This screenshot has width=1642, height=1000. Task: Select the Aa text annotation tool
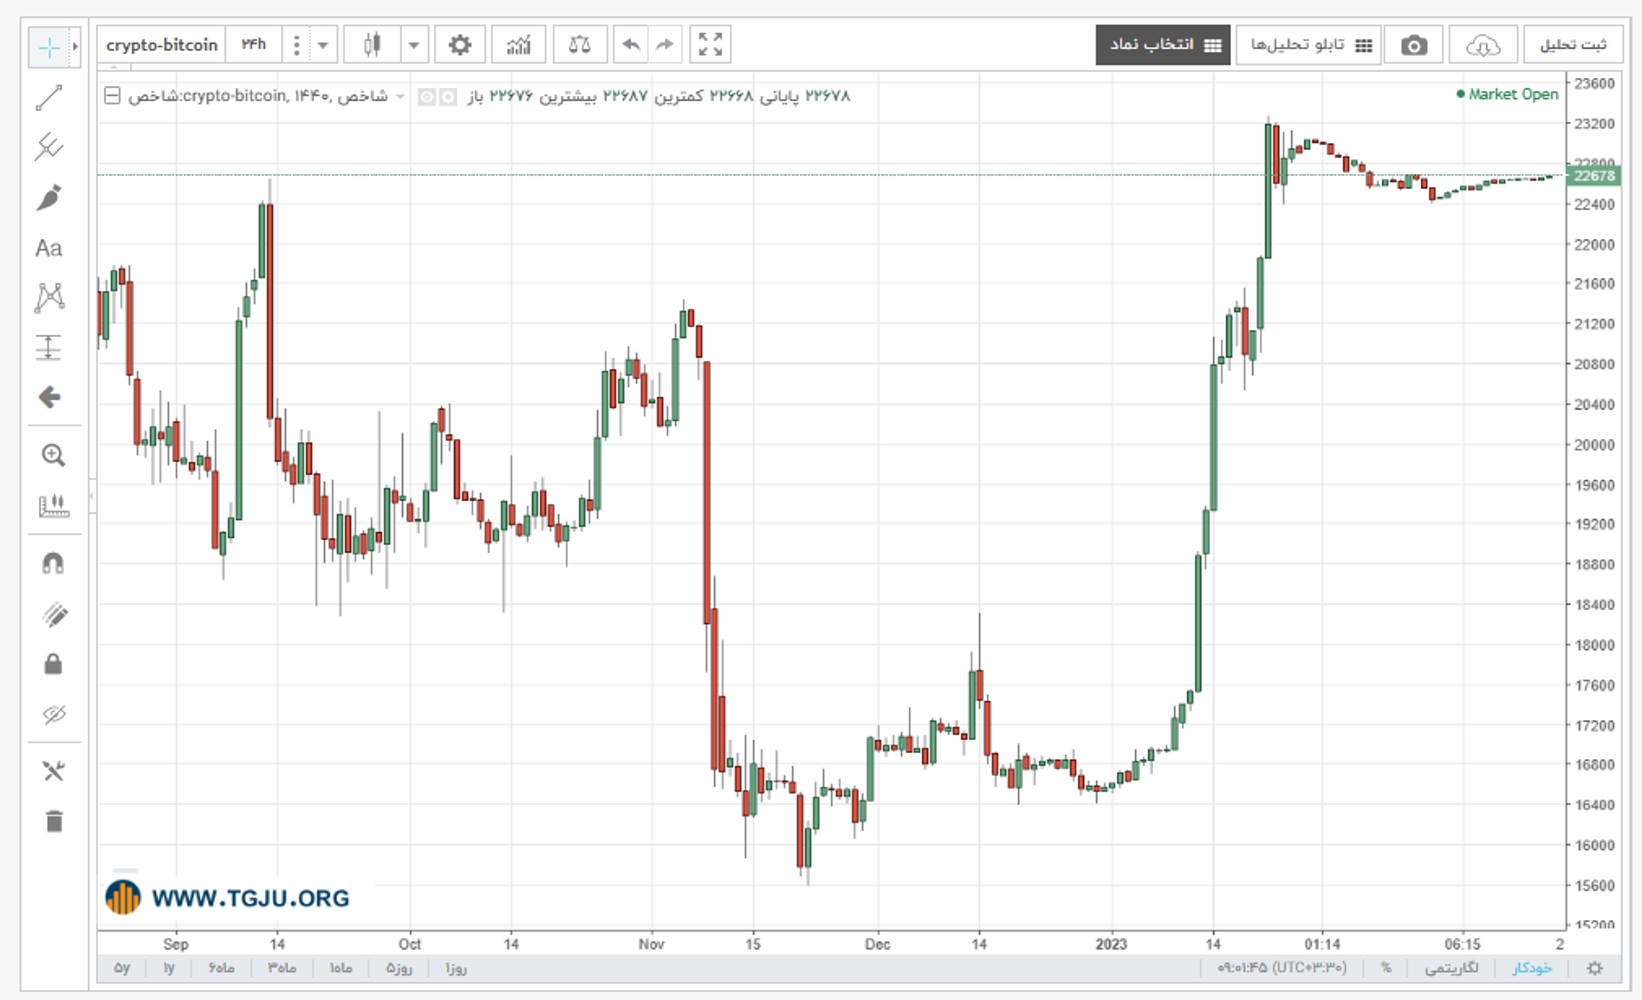pyautogui.click(x=49, y=248)
